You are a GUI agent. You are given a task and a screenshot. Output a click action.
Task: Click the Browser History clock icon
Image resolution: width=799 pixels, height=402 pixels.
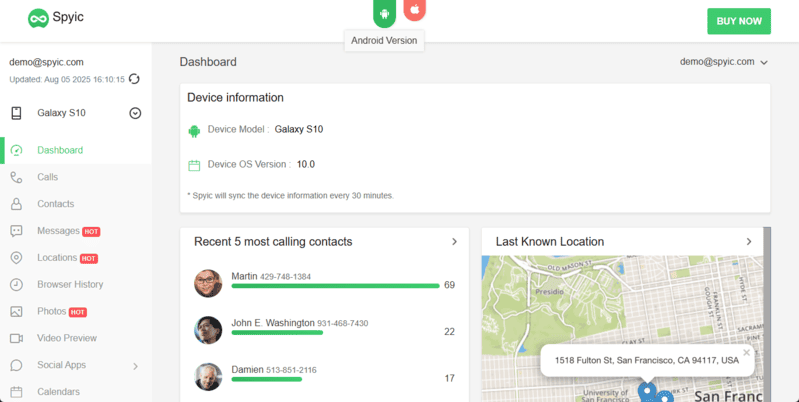click(x=16, y=285)
